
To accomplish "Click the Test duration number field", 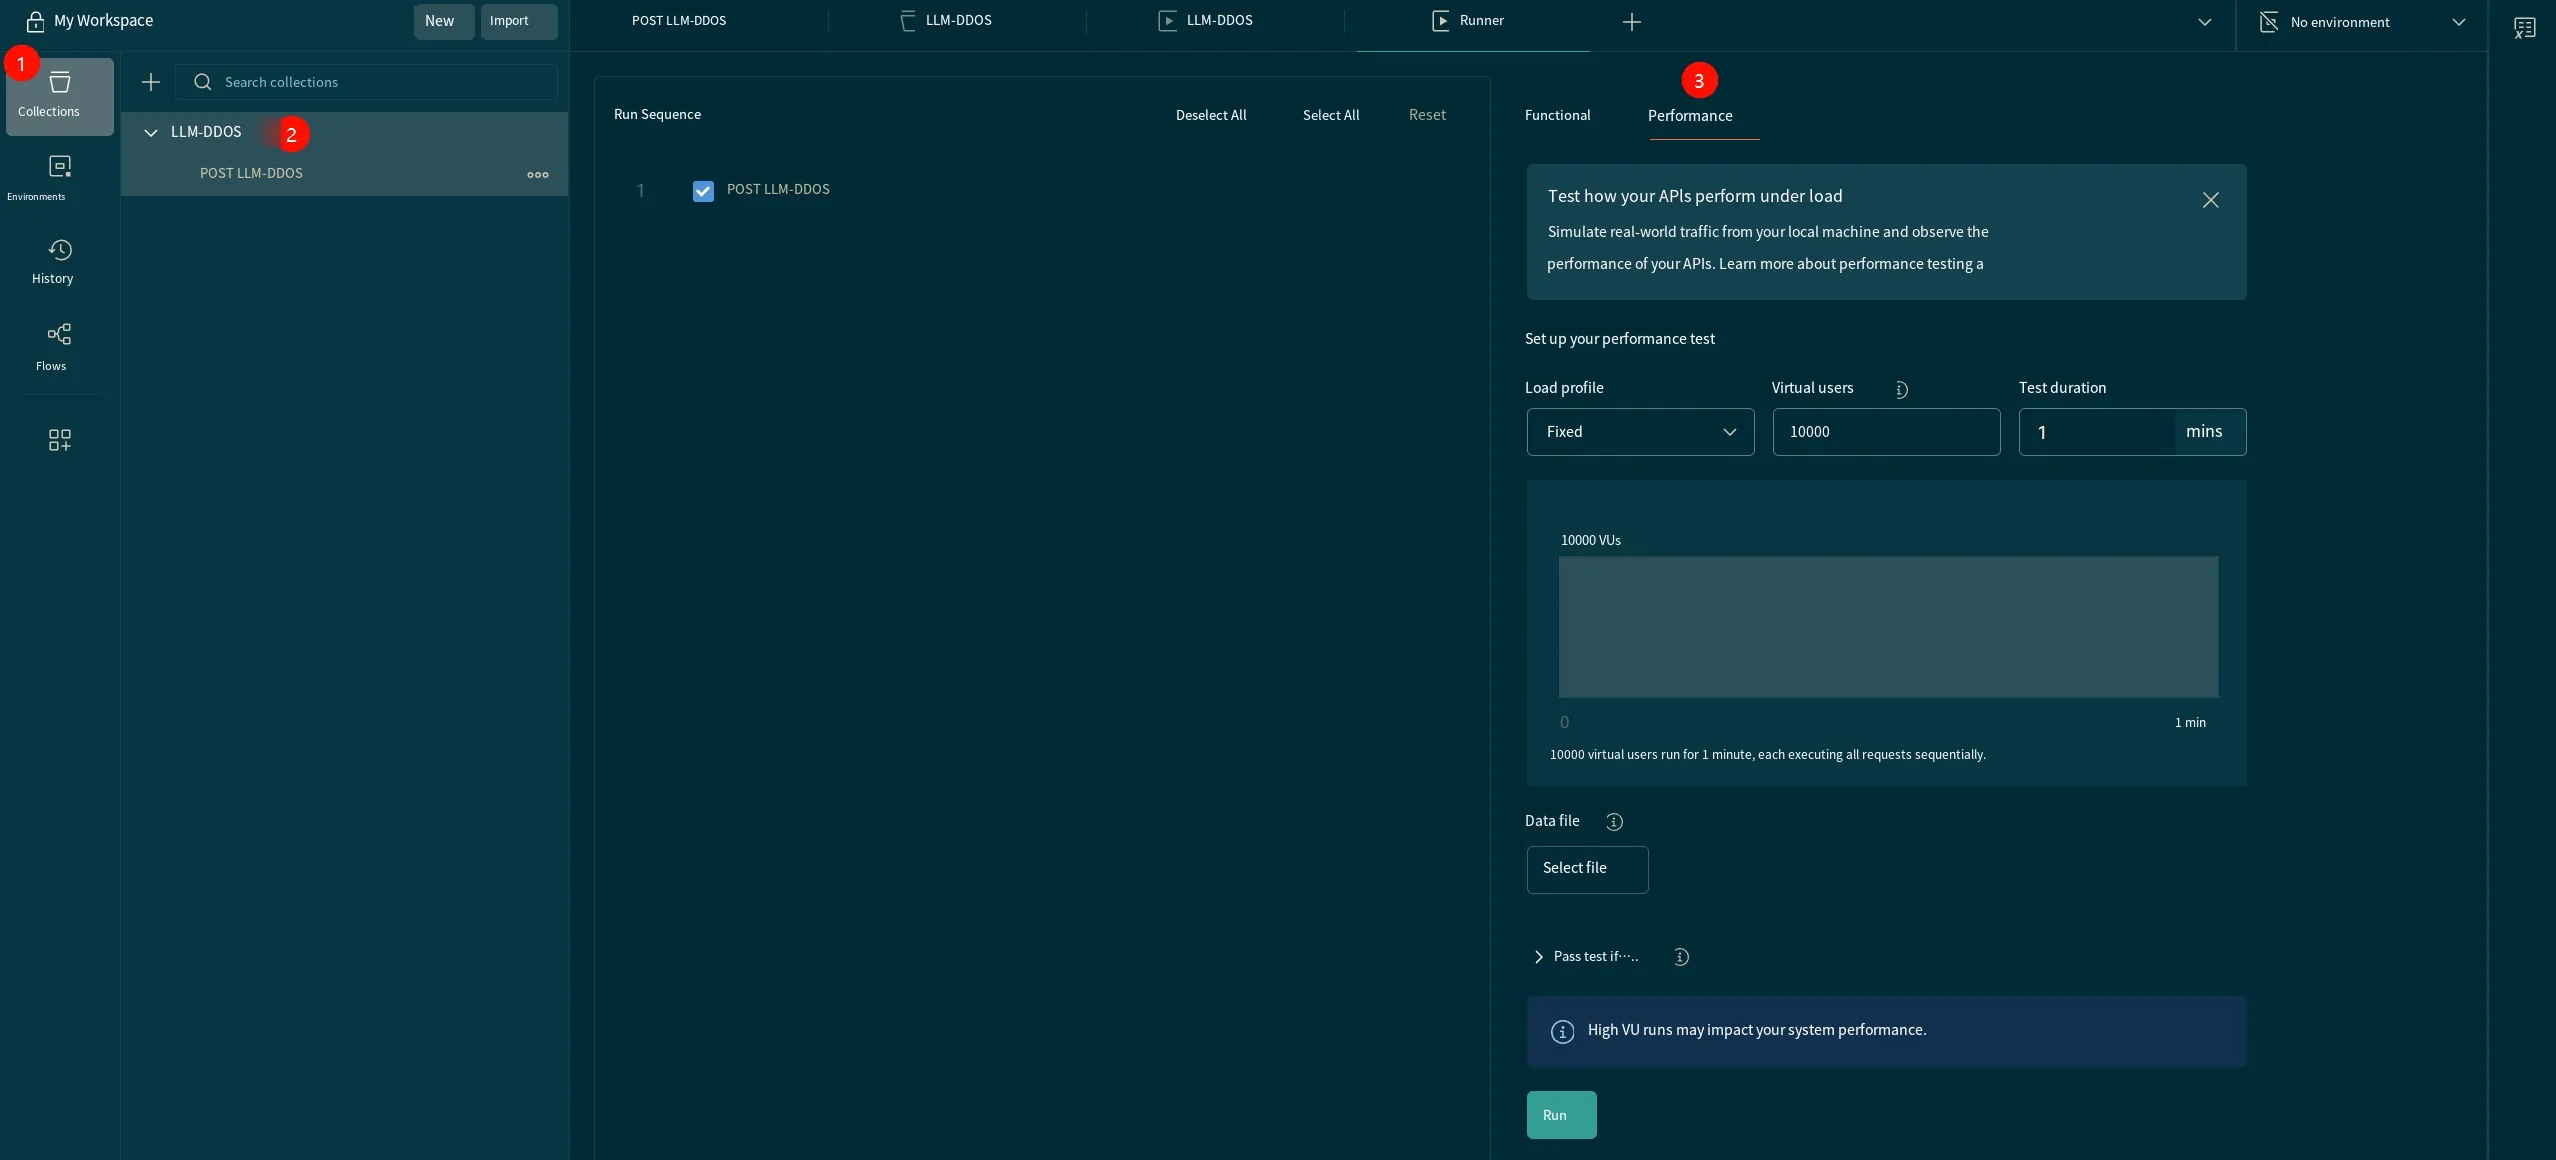I will point(2096,432).
